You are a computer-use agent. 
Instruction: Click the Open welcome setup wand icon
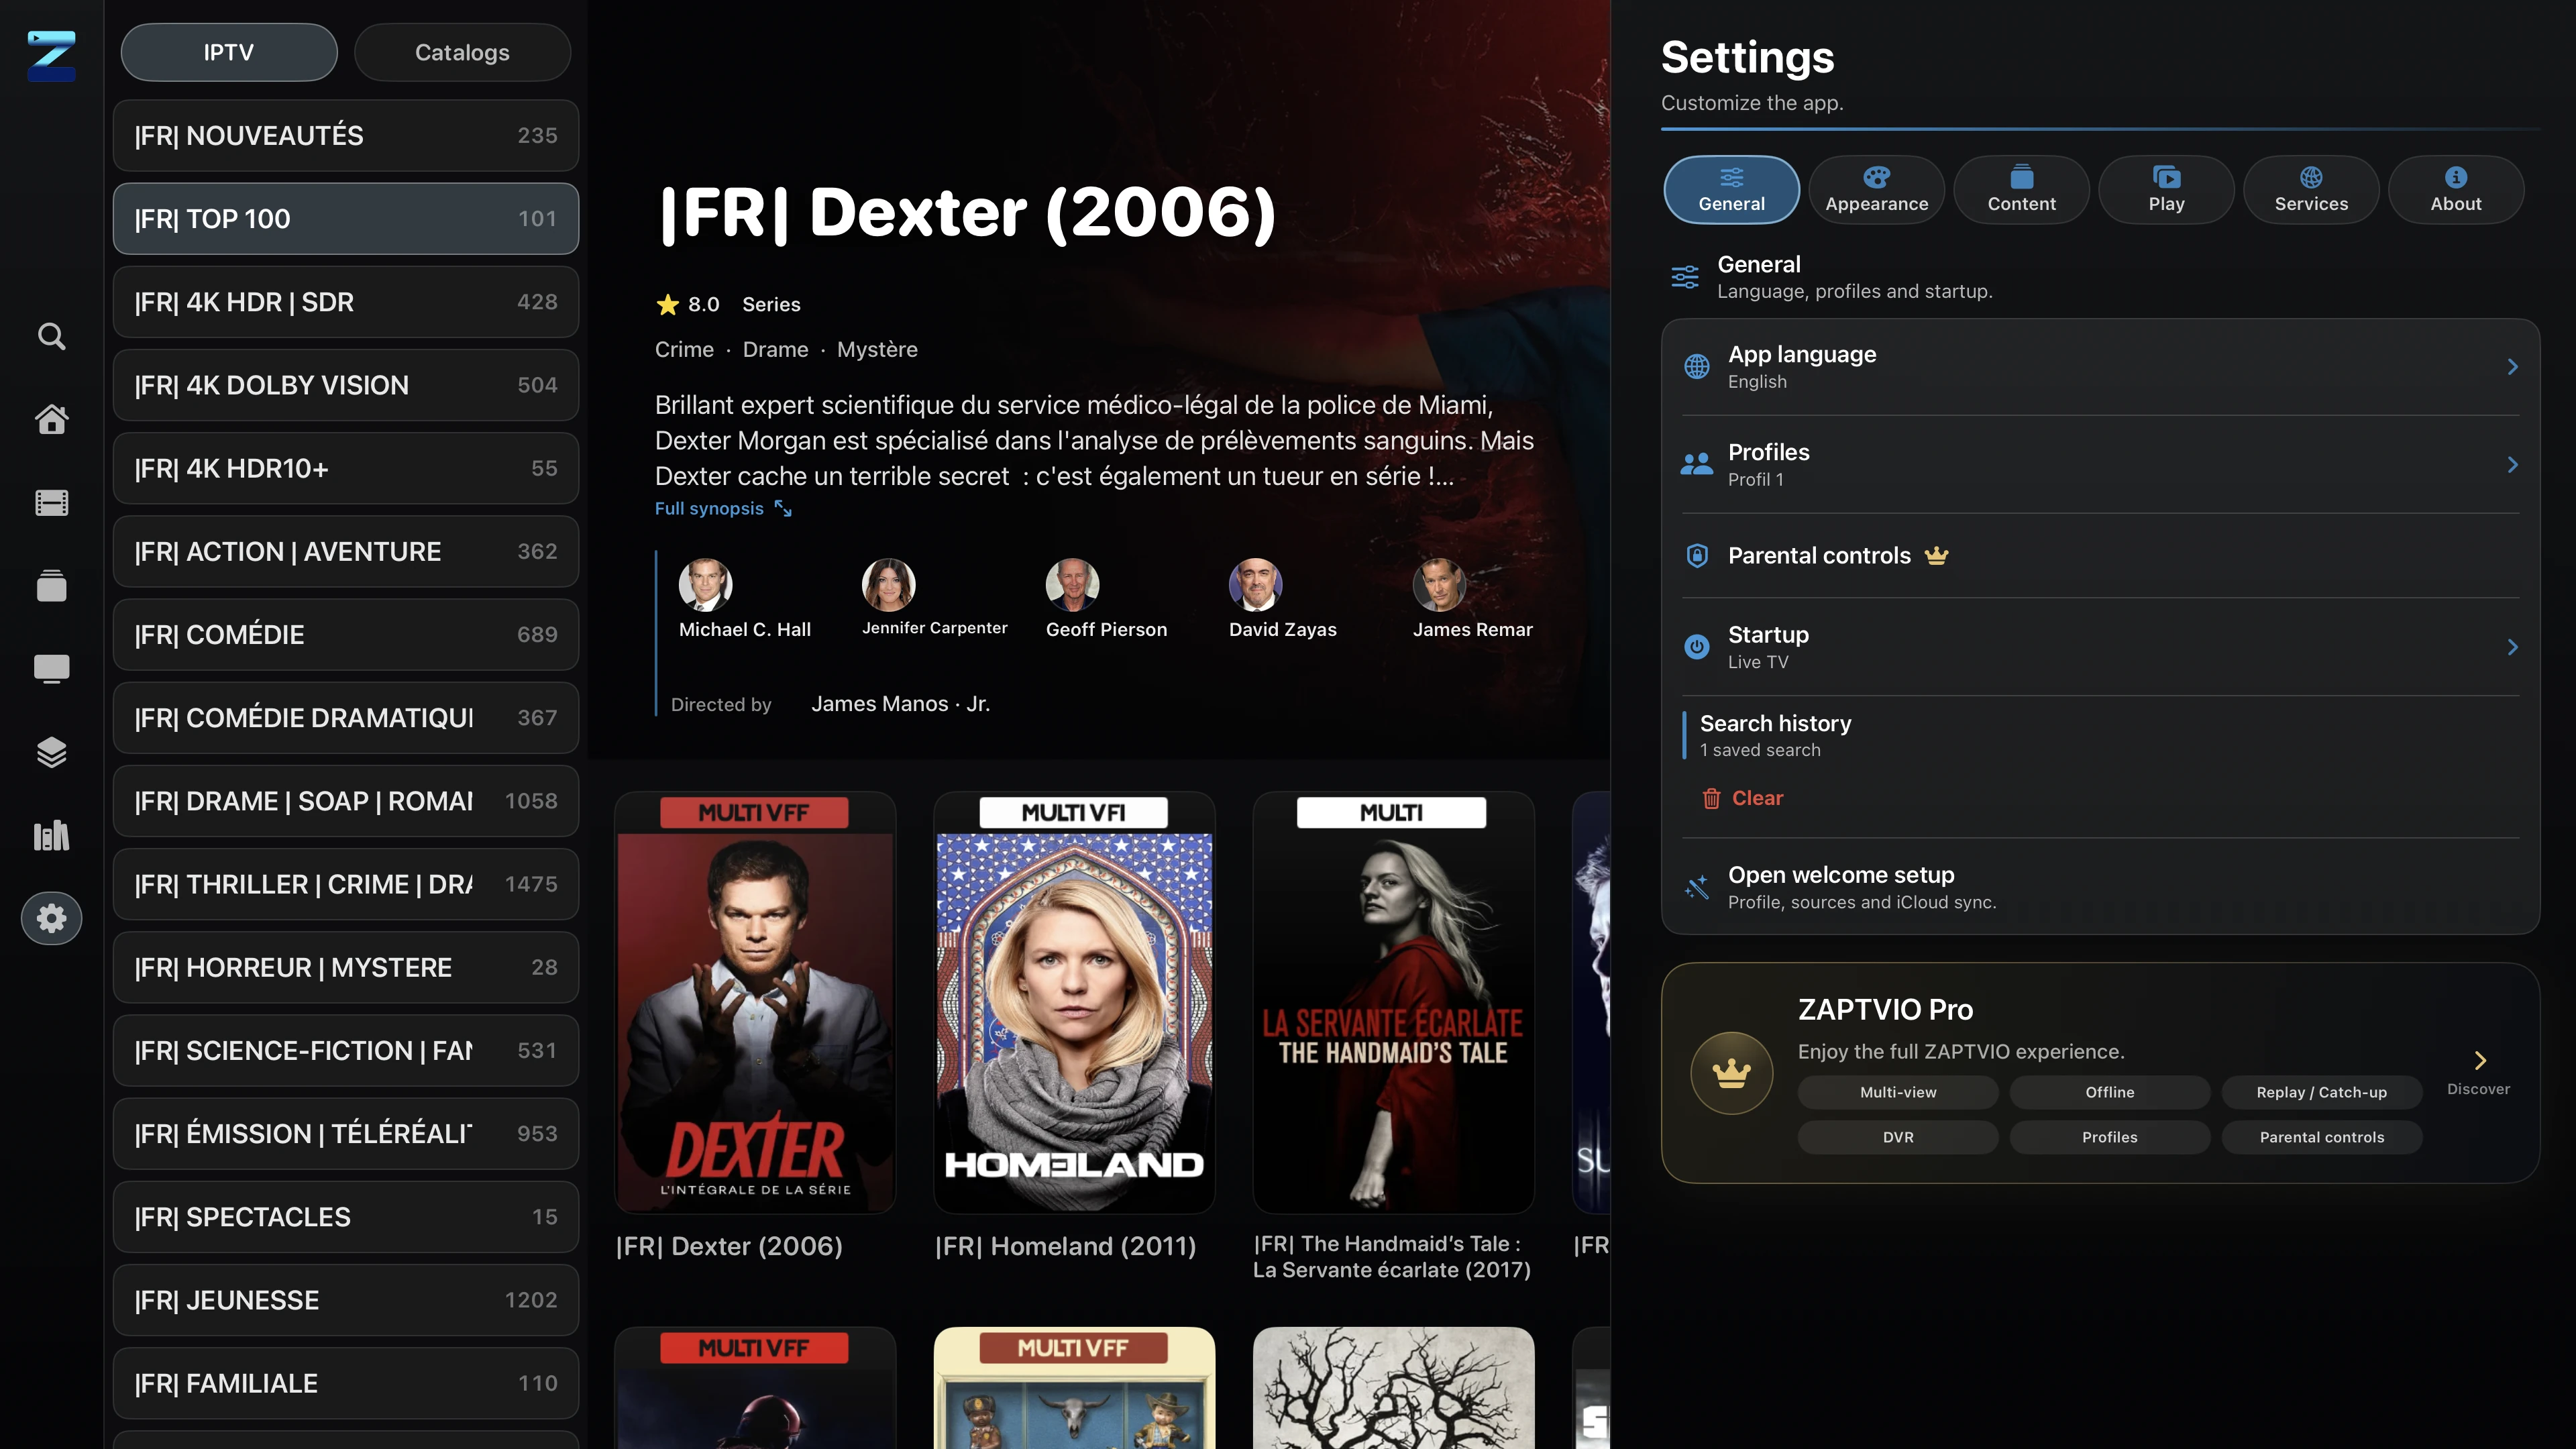[x=1696, y=887]
